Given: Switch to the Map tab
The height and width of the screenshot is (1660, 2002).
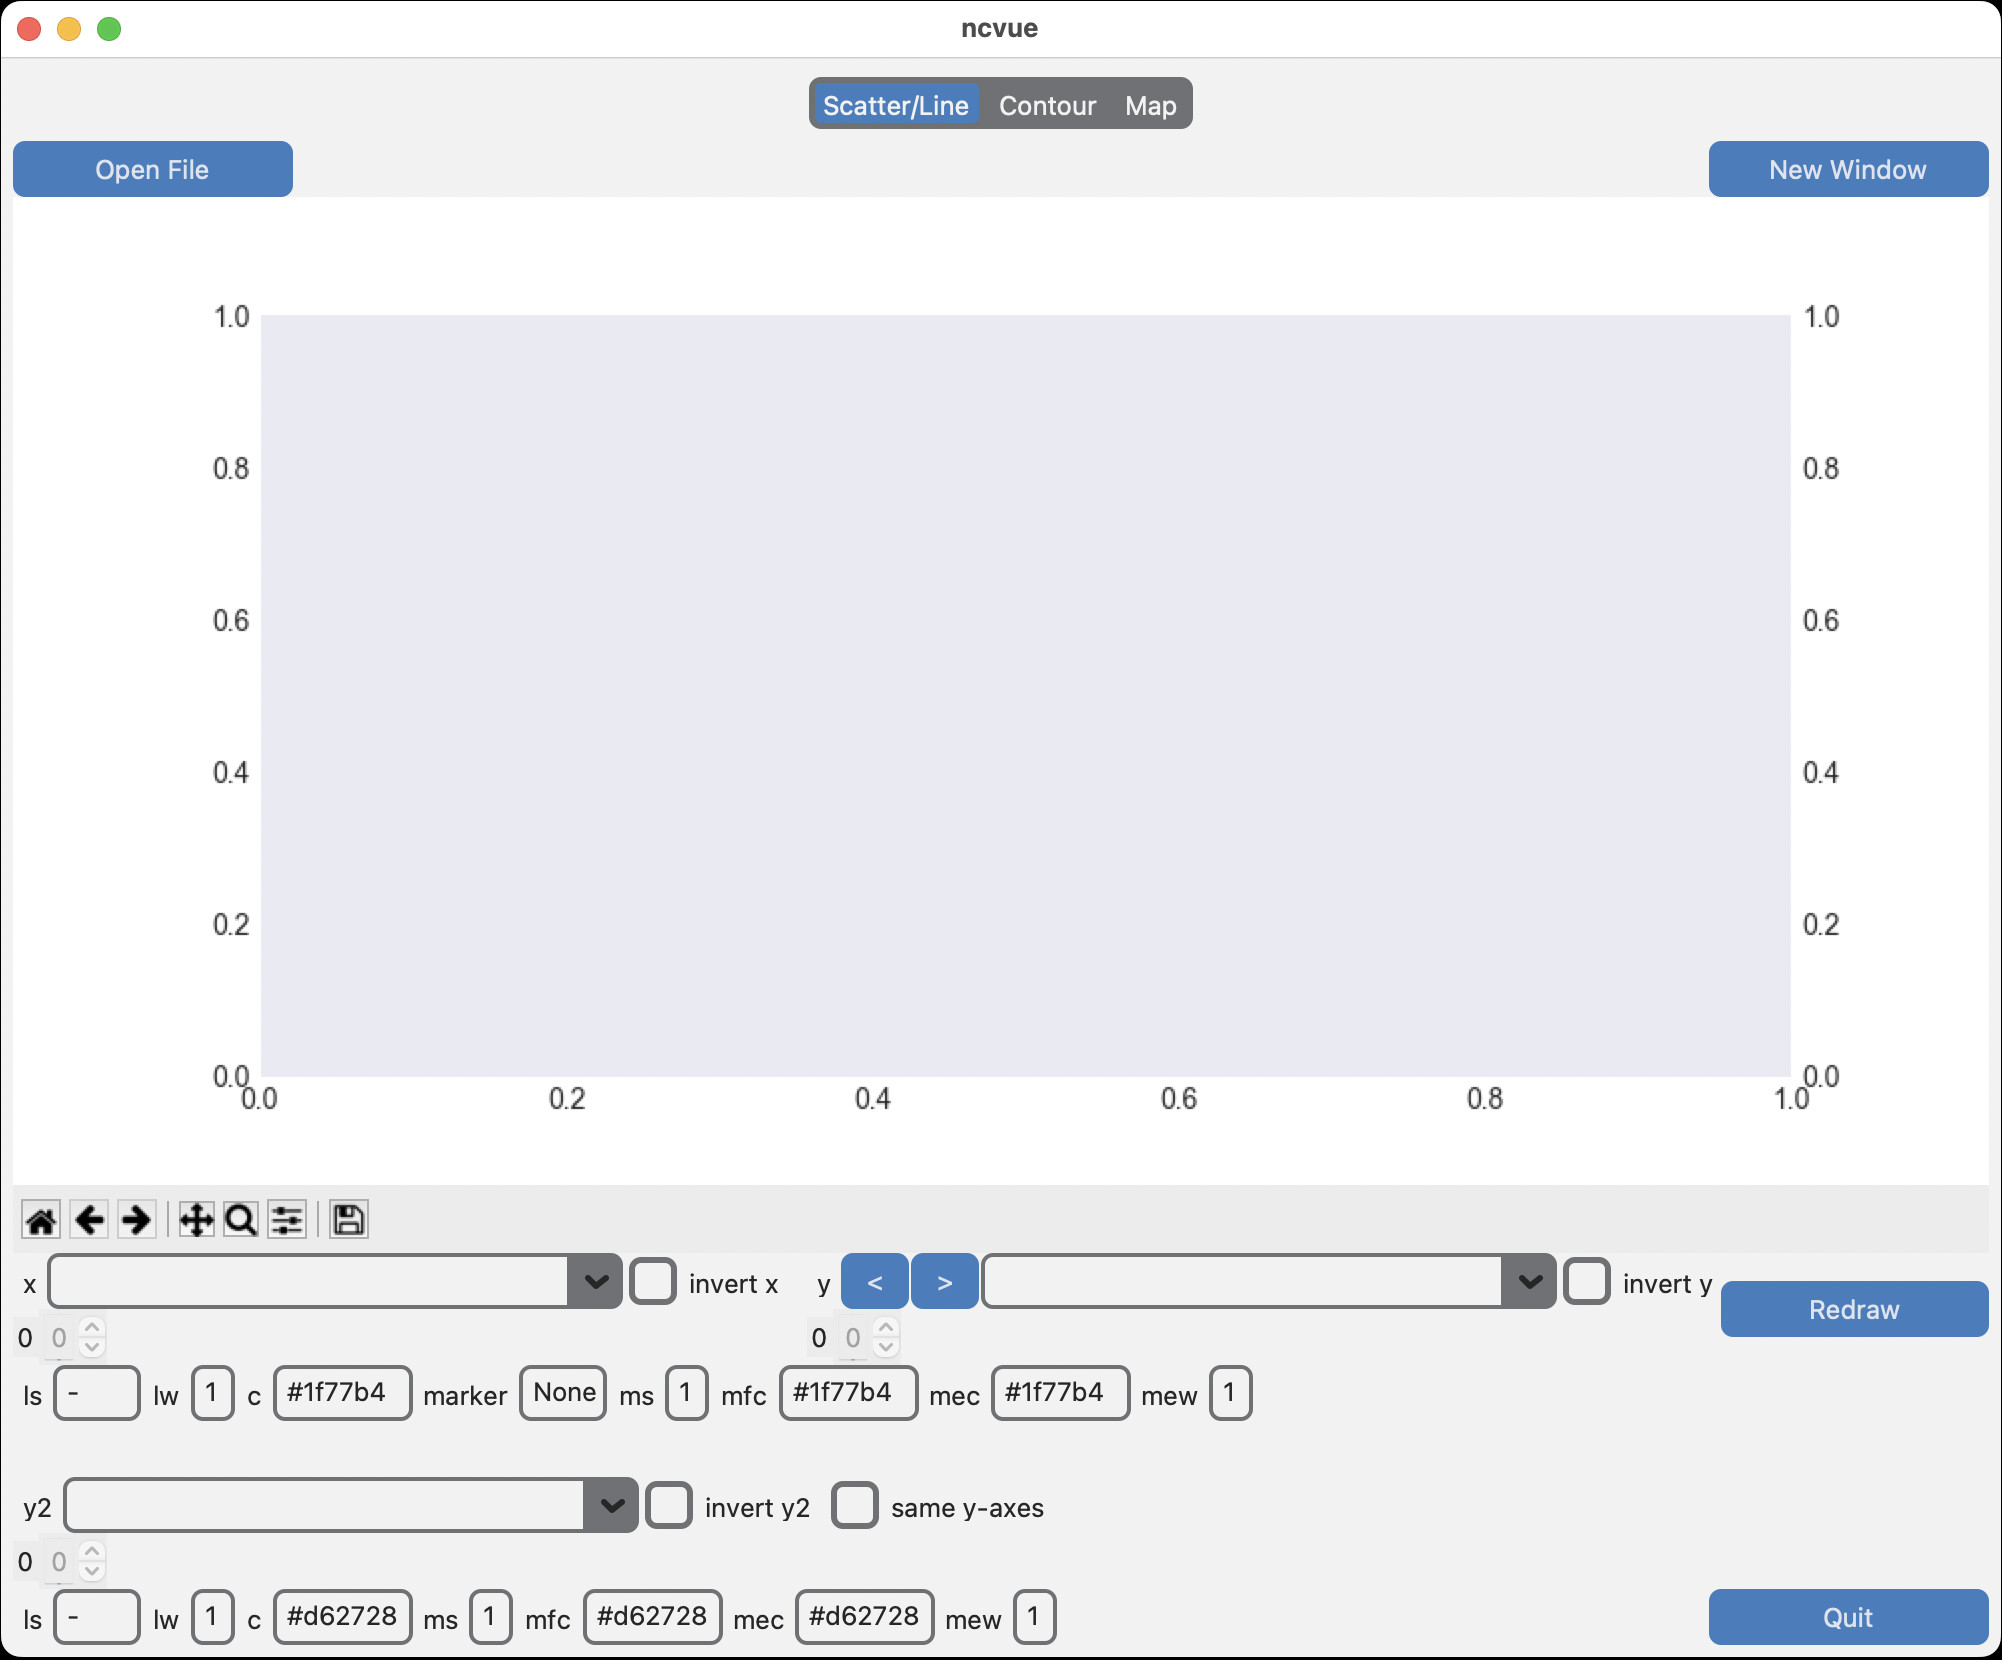Looking at the screenshot, I should click(x=1150, y=105).
